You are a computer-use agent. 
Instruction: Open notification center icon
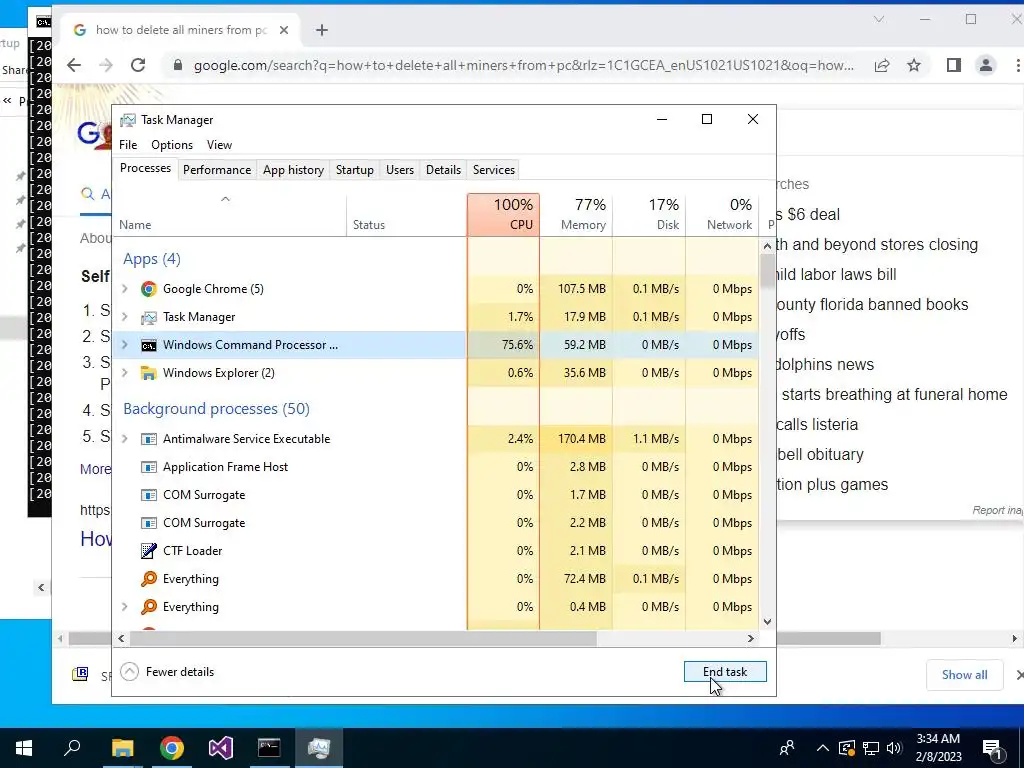[992, 749]
